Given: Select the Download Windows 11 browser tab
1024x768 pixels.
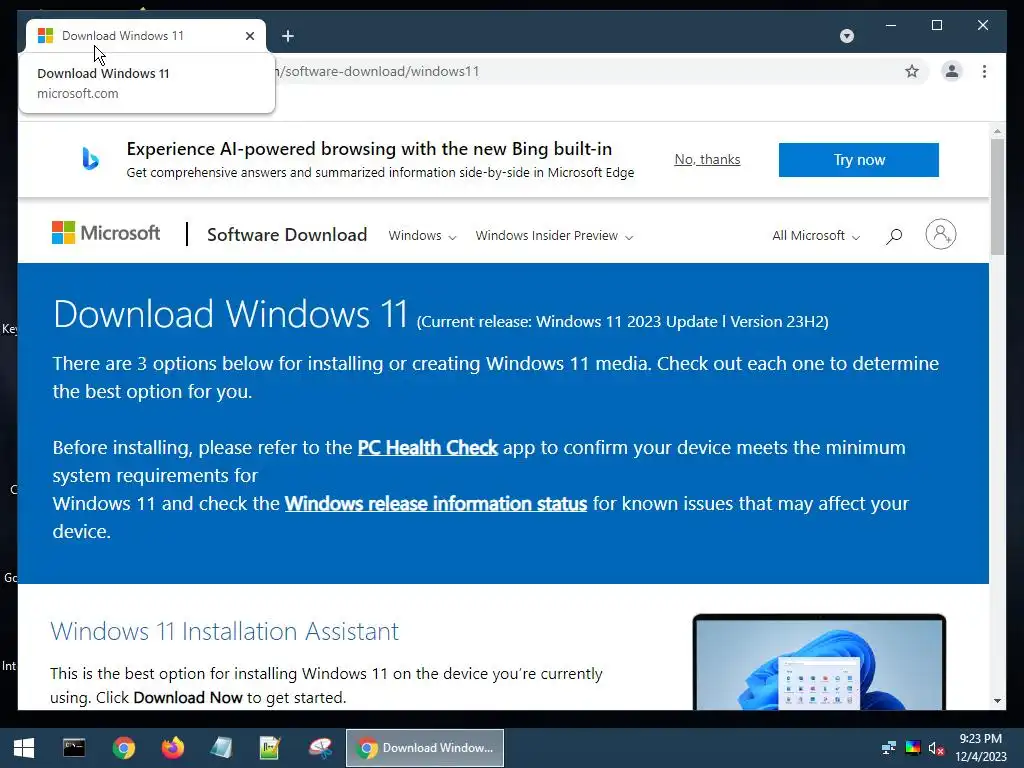Looking at the screenshot, I should pyautogui.click(x=146, y=36).
